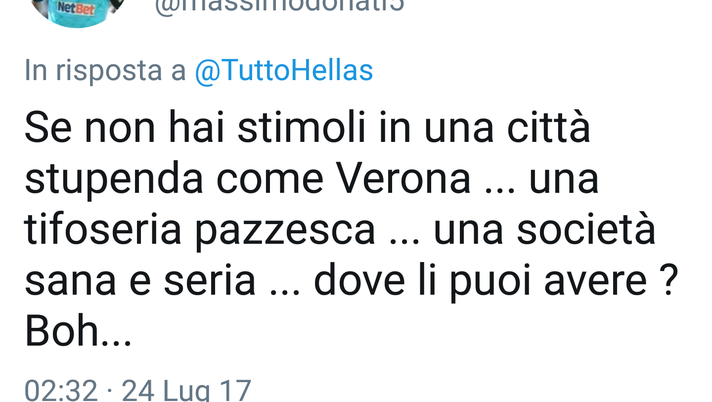The width and height of the screenshot is (712, 402).
Task: Tap the phrase 'tifoseria pazzesca'
Action: pyautogui.click(x=200, y=231)
